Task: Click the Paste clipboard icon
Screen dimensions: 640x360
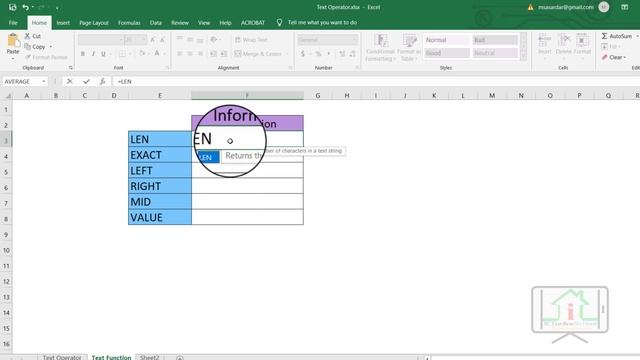Action: point(13,41)
